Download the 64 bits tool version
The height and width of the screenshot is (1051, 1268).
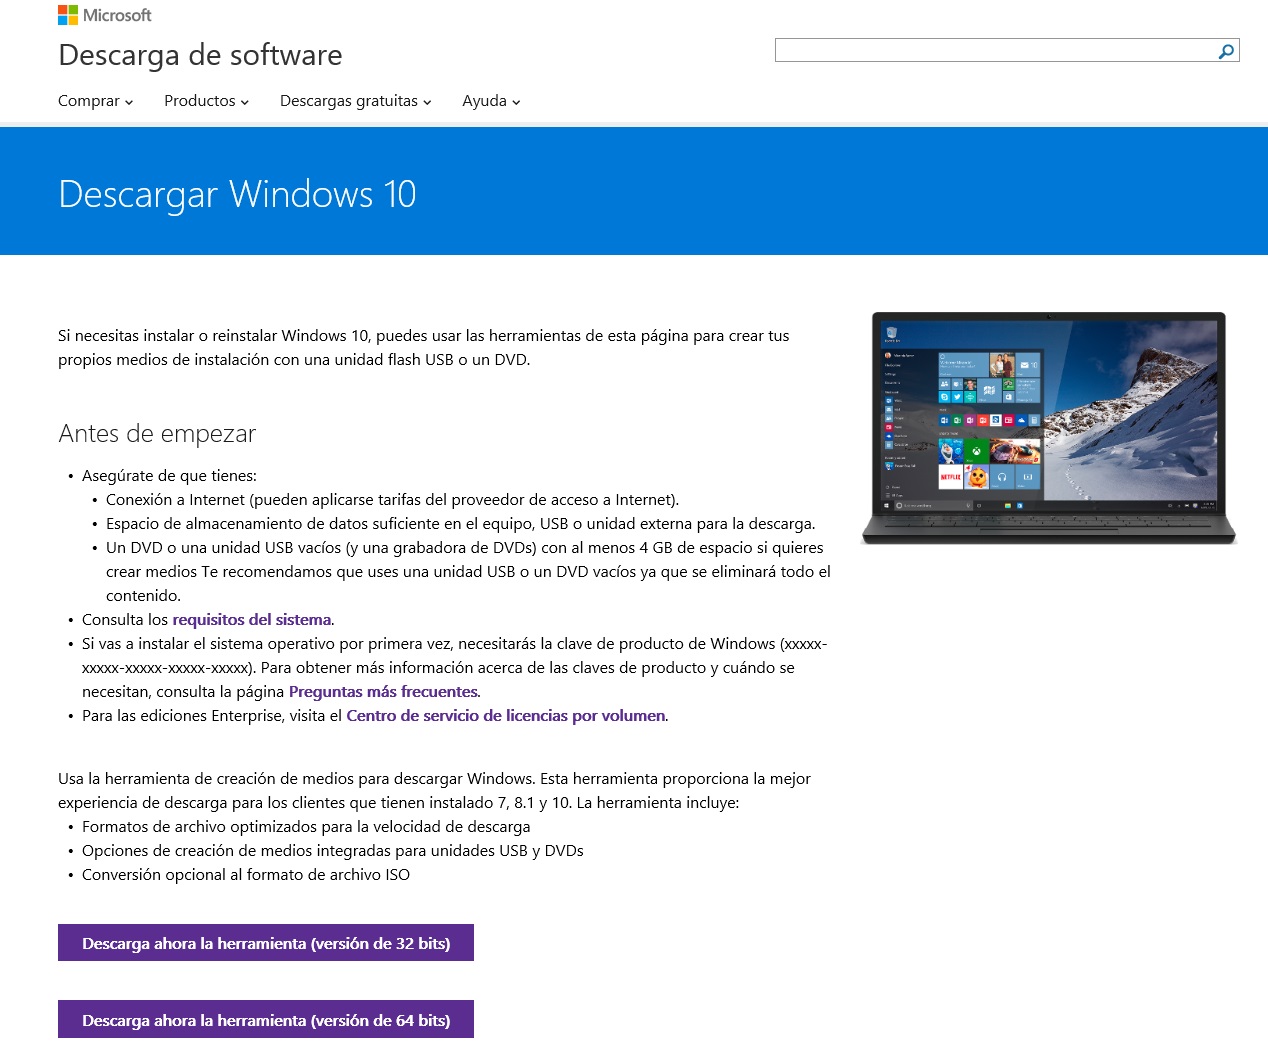click(266, 1019)
